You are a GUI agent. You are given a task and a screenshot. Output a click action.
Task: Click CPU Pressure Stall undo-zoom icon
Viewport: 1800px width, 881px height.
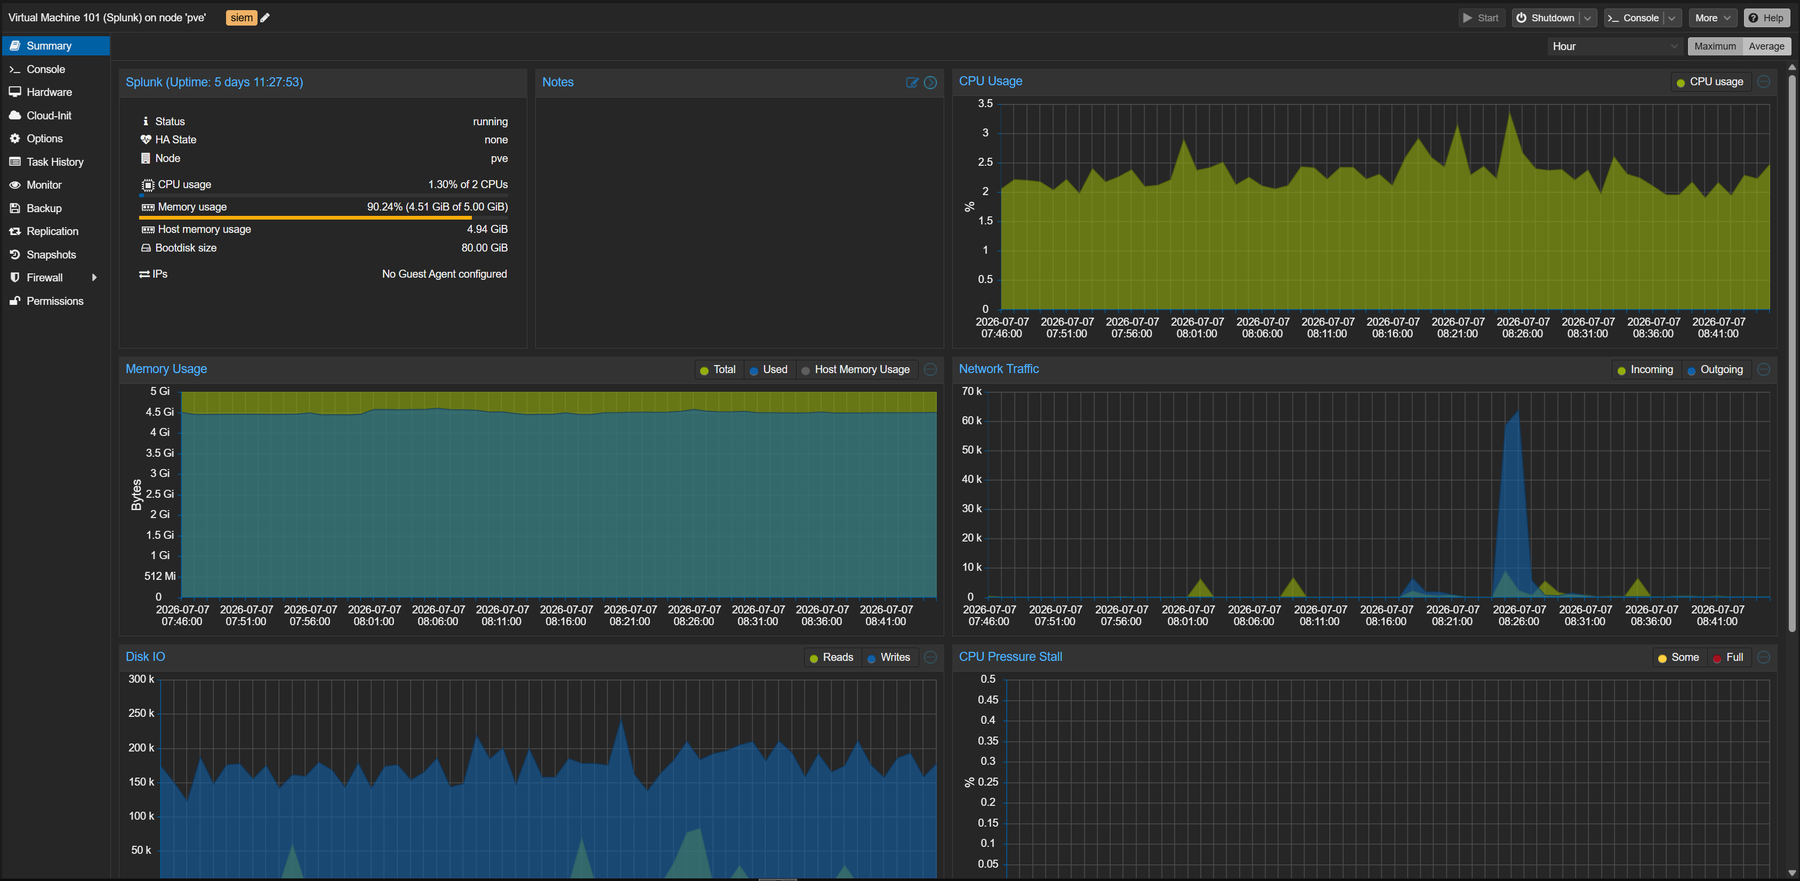click(1764, 658)
